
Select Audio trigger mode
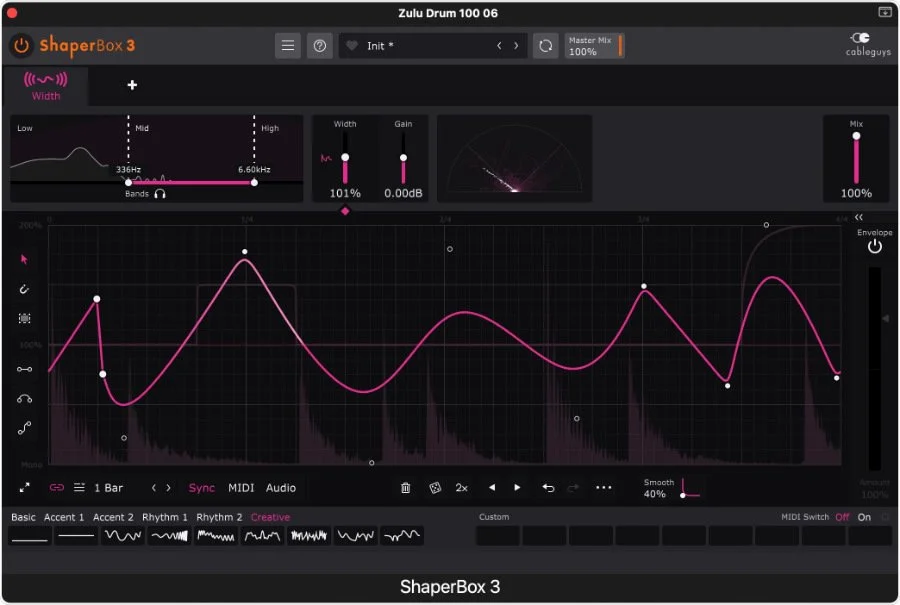281,488
